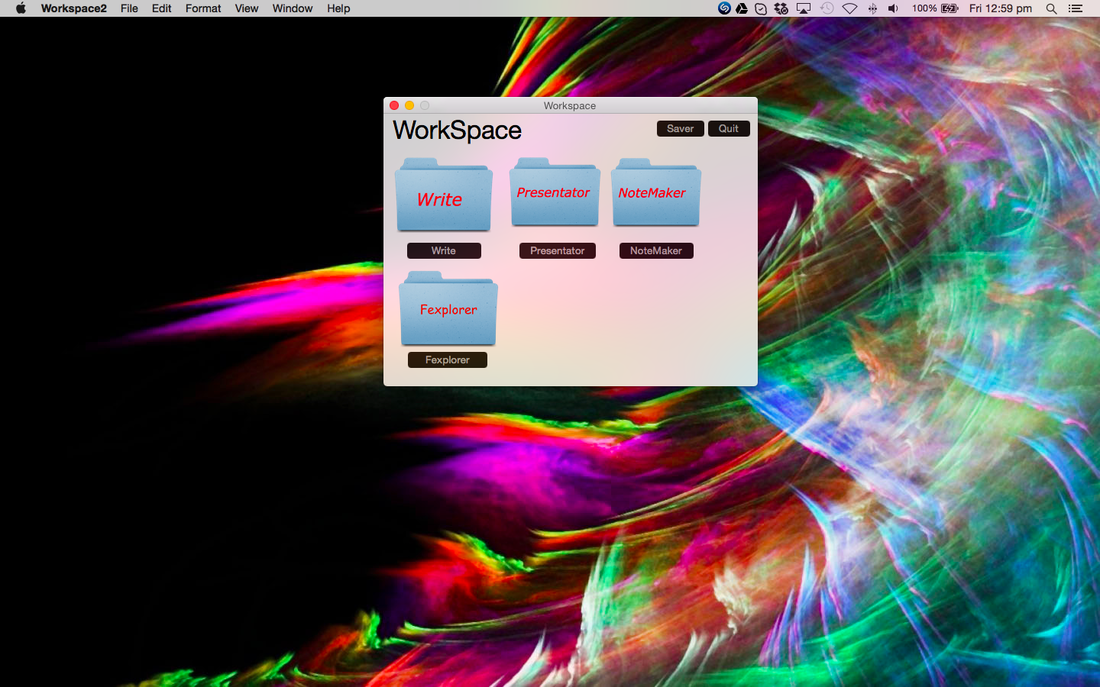Open the NoteMaker folder icon
Image resolution: width=1100 pixels, height=687 pixels.
click(655, 192)
